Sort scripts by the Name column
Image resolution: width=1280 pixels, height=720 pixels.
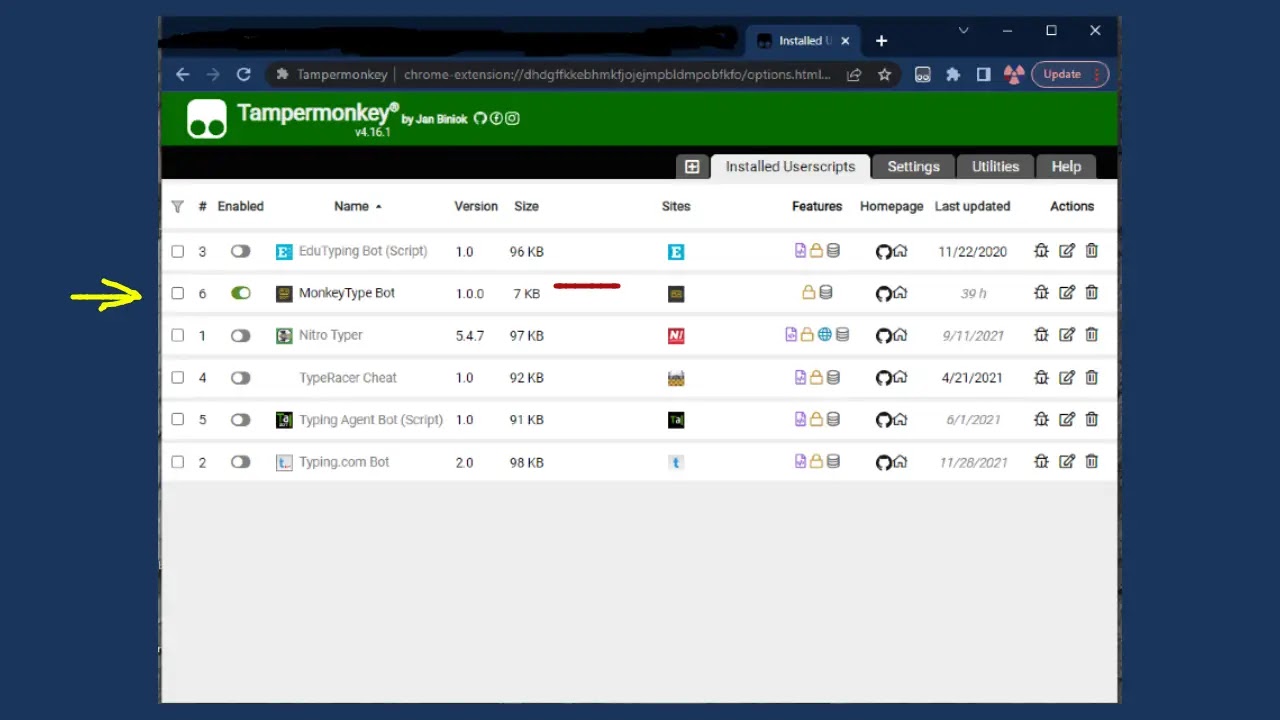coord(352,206)
